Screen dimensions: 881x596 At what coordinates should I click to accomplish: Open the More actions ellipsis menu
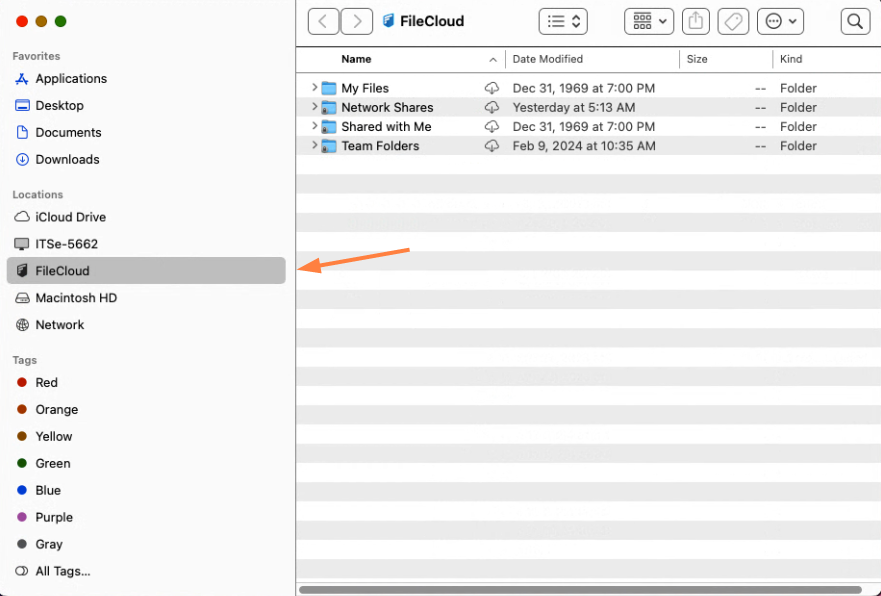780,20
